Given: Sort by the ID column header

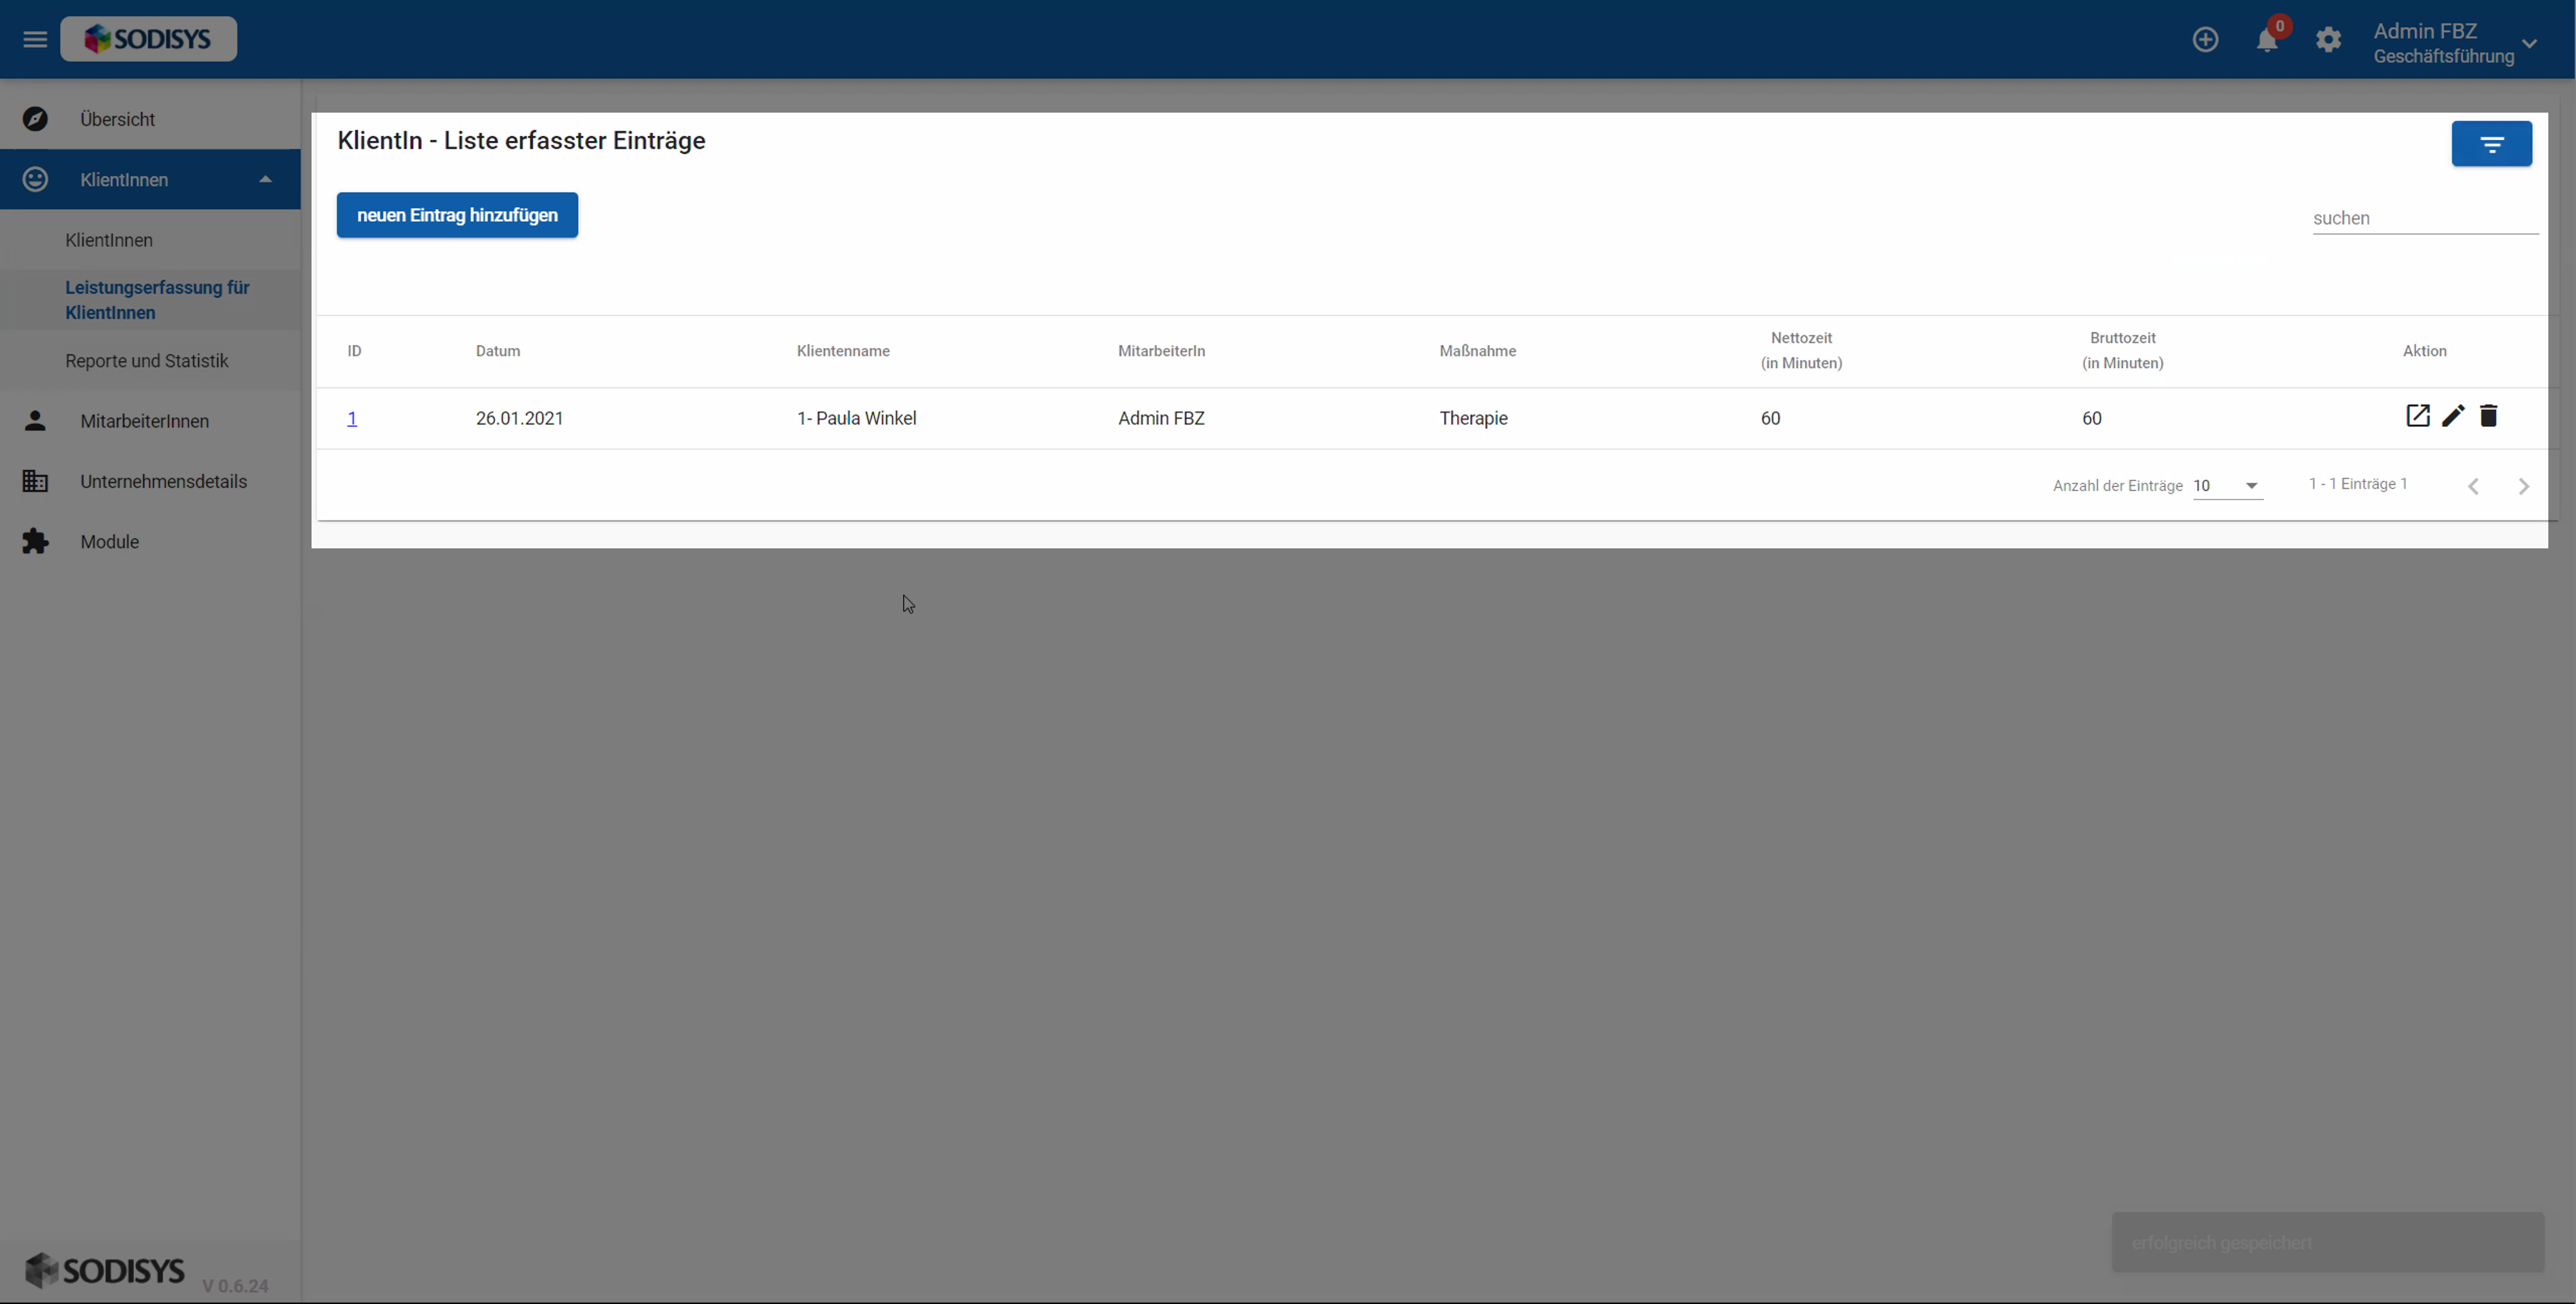Looking at the screenshot, I should coord(354,351).
